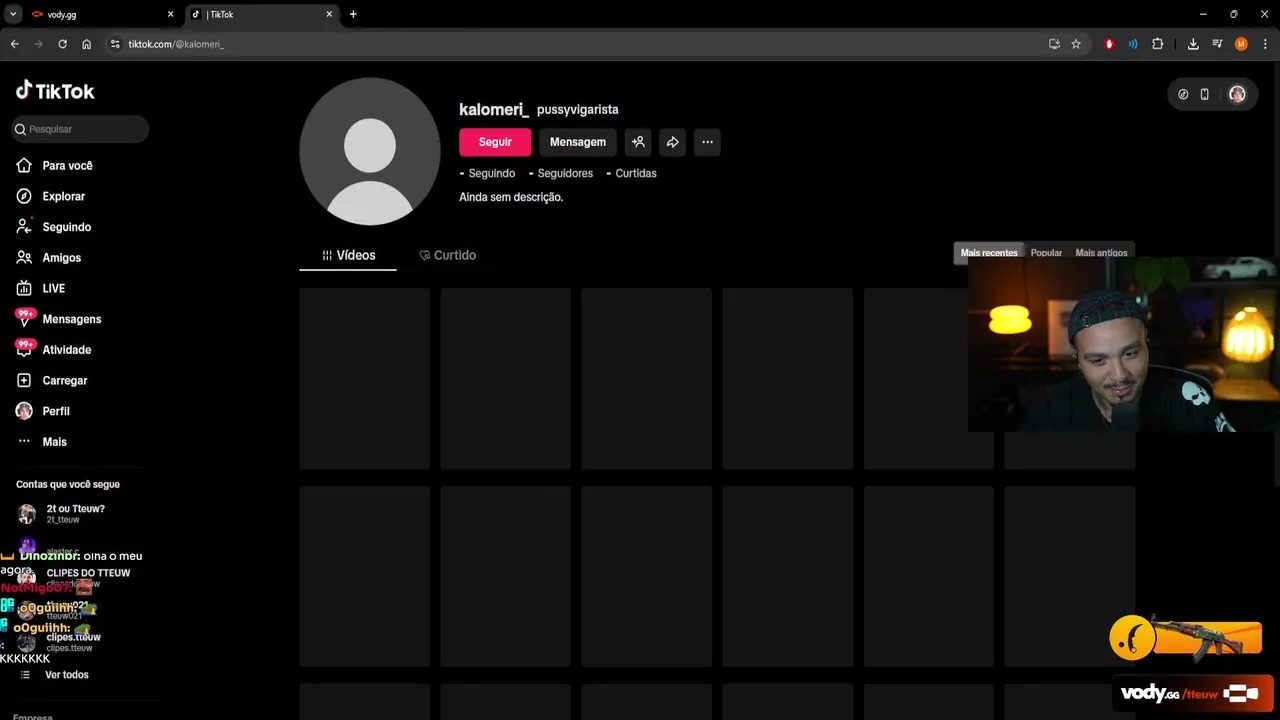Open the LIVE section

(53, 288)
